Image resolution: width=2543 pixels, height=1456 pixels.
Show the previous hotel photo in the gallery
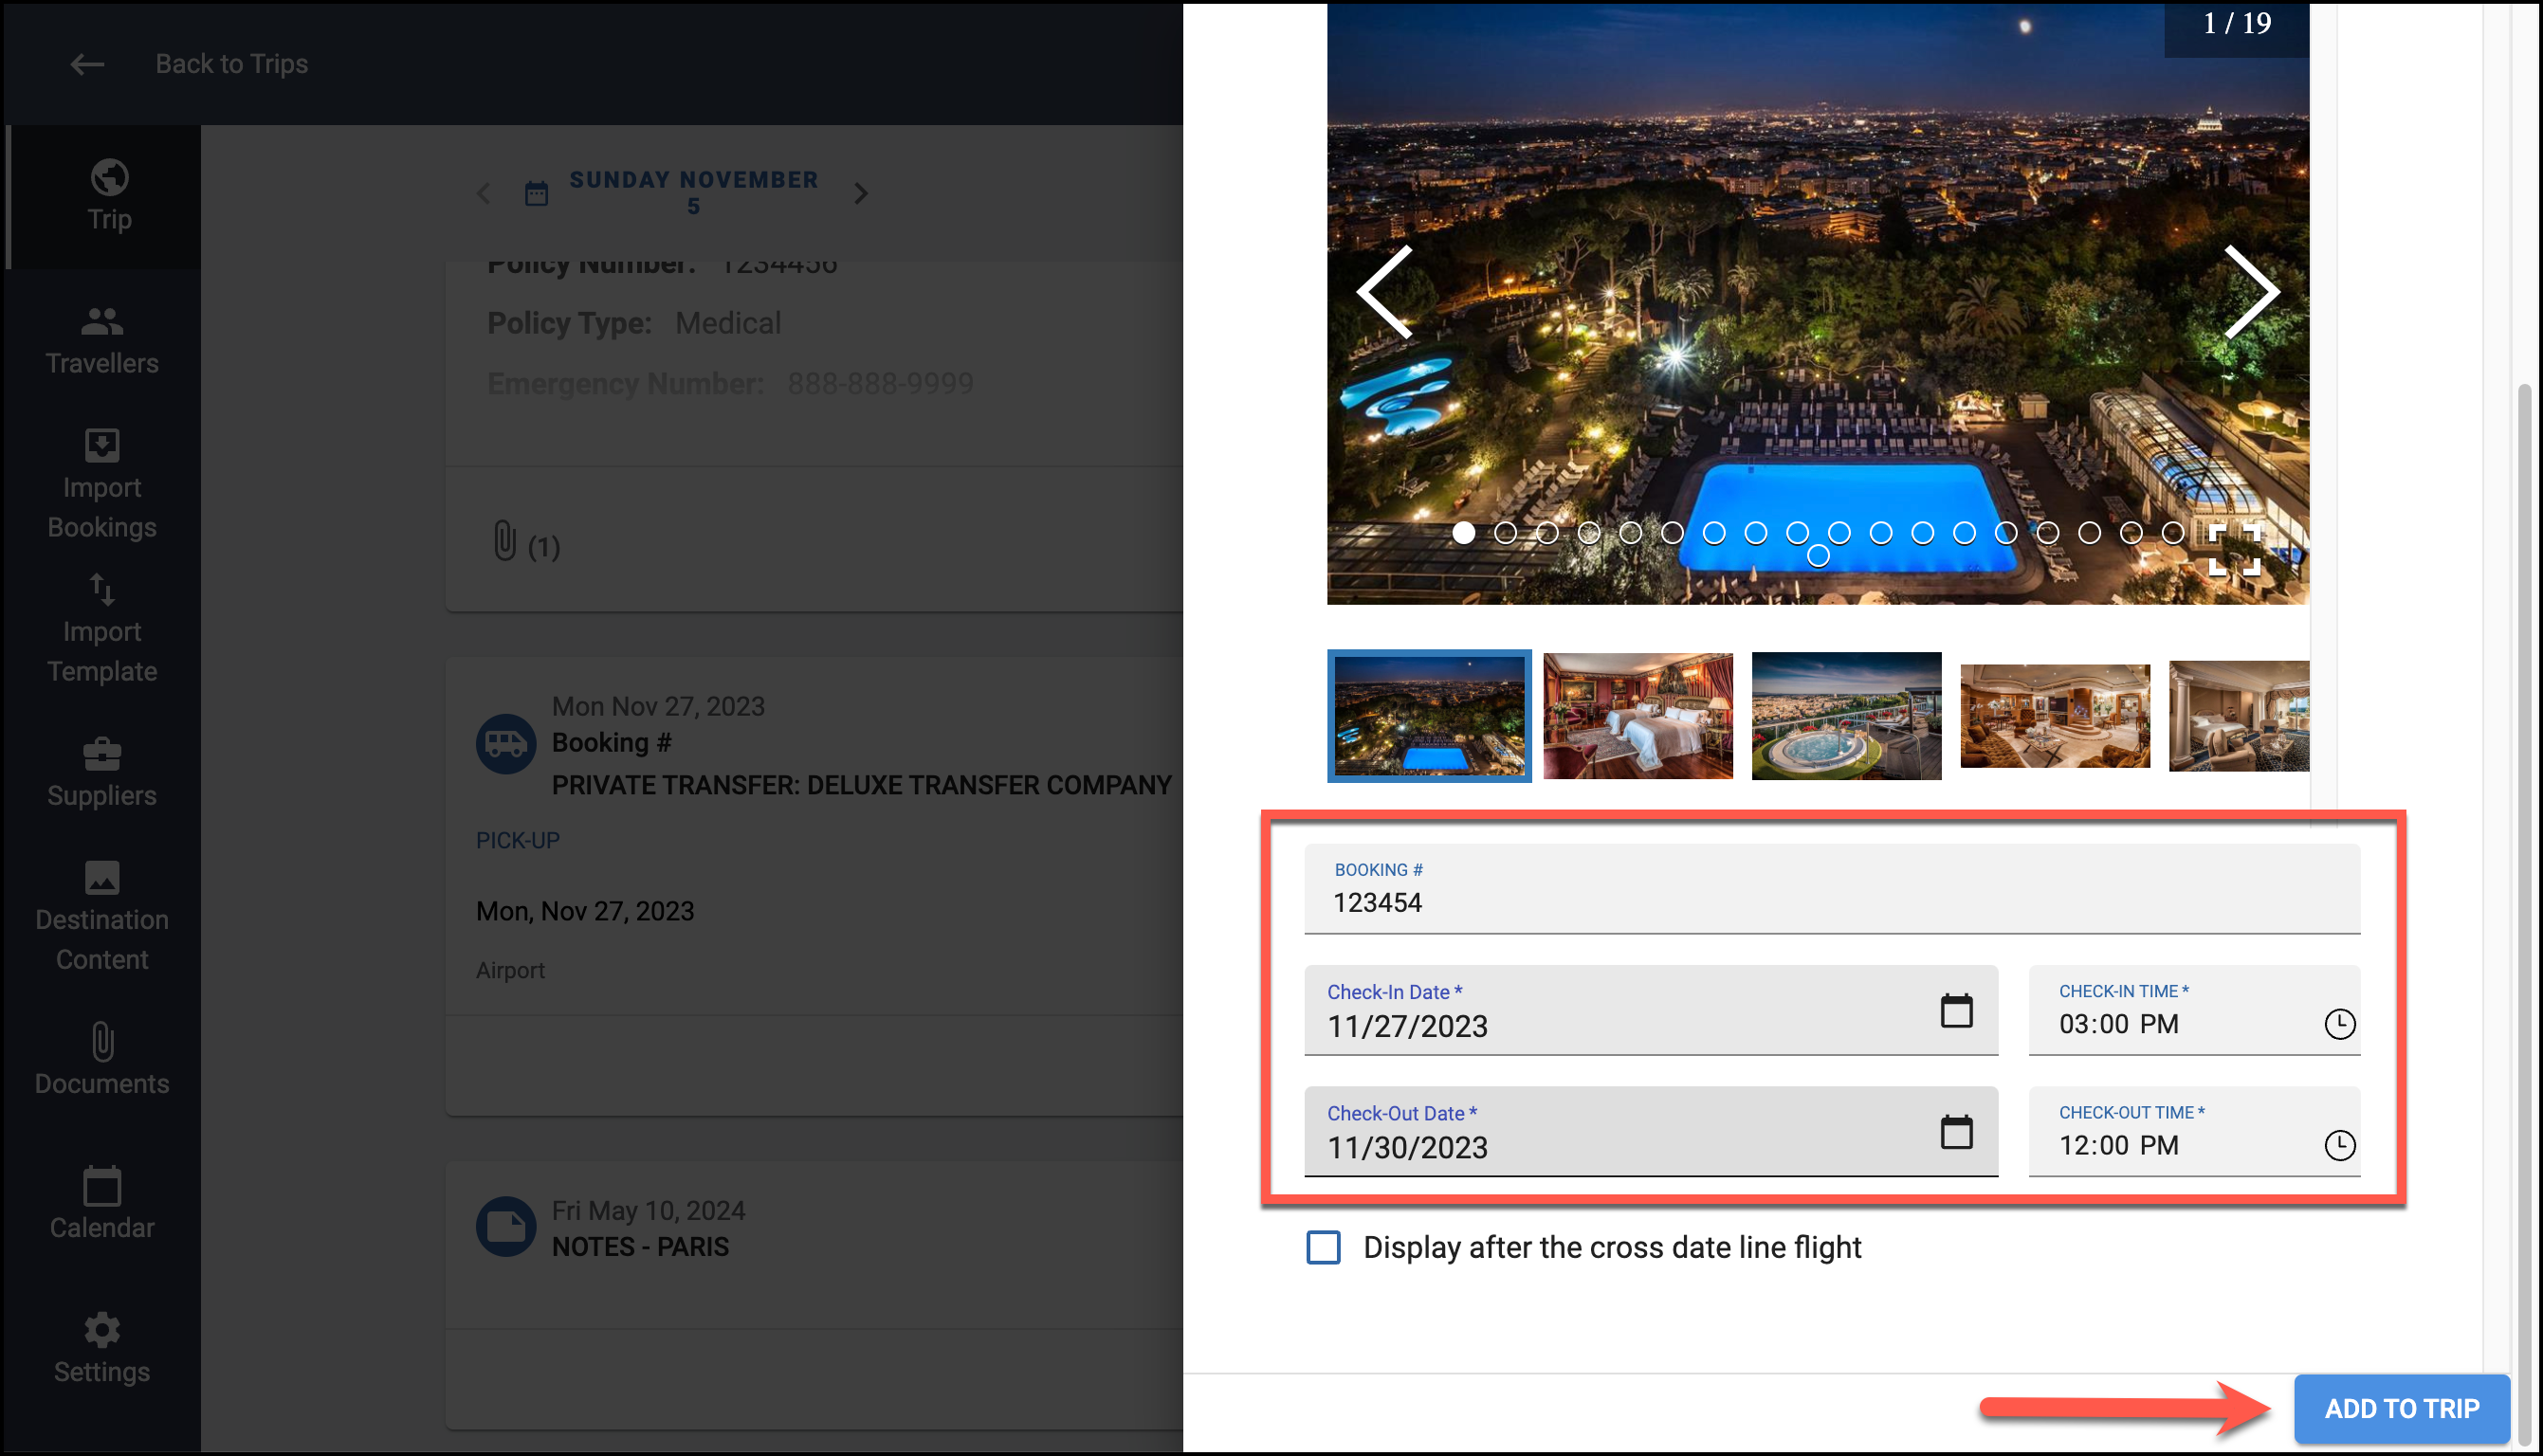pyautogui.click(x=1385, y=292)
